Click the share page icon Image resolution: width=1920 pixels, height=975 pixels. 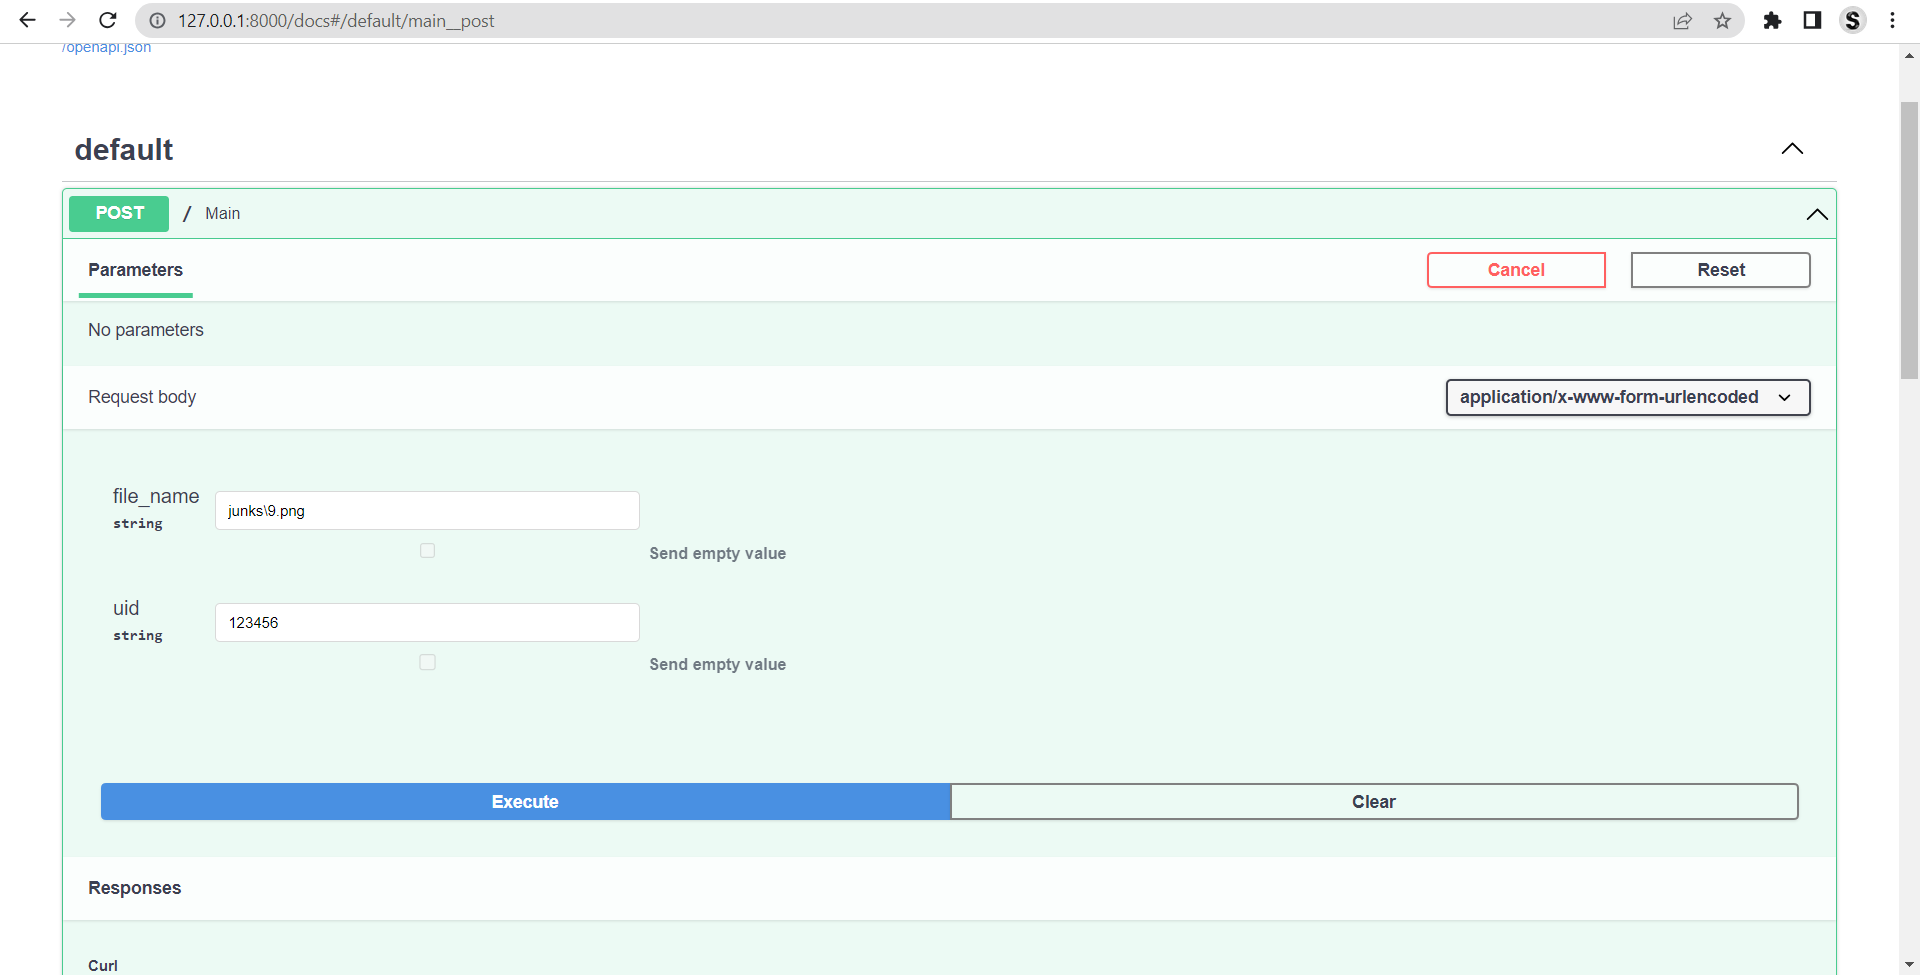tap(1682, 20)
